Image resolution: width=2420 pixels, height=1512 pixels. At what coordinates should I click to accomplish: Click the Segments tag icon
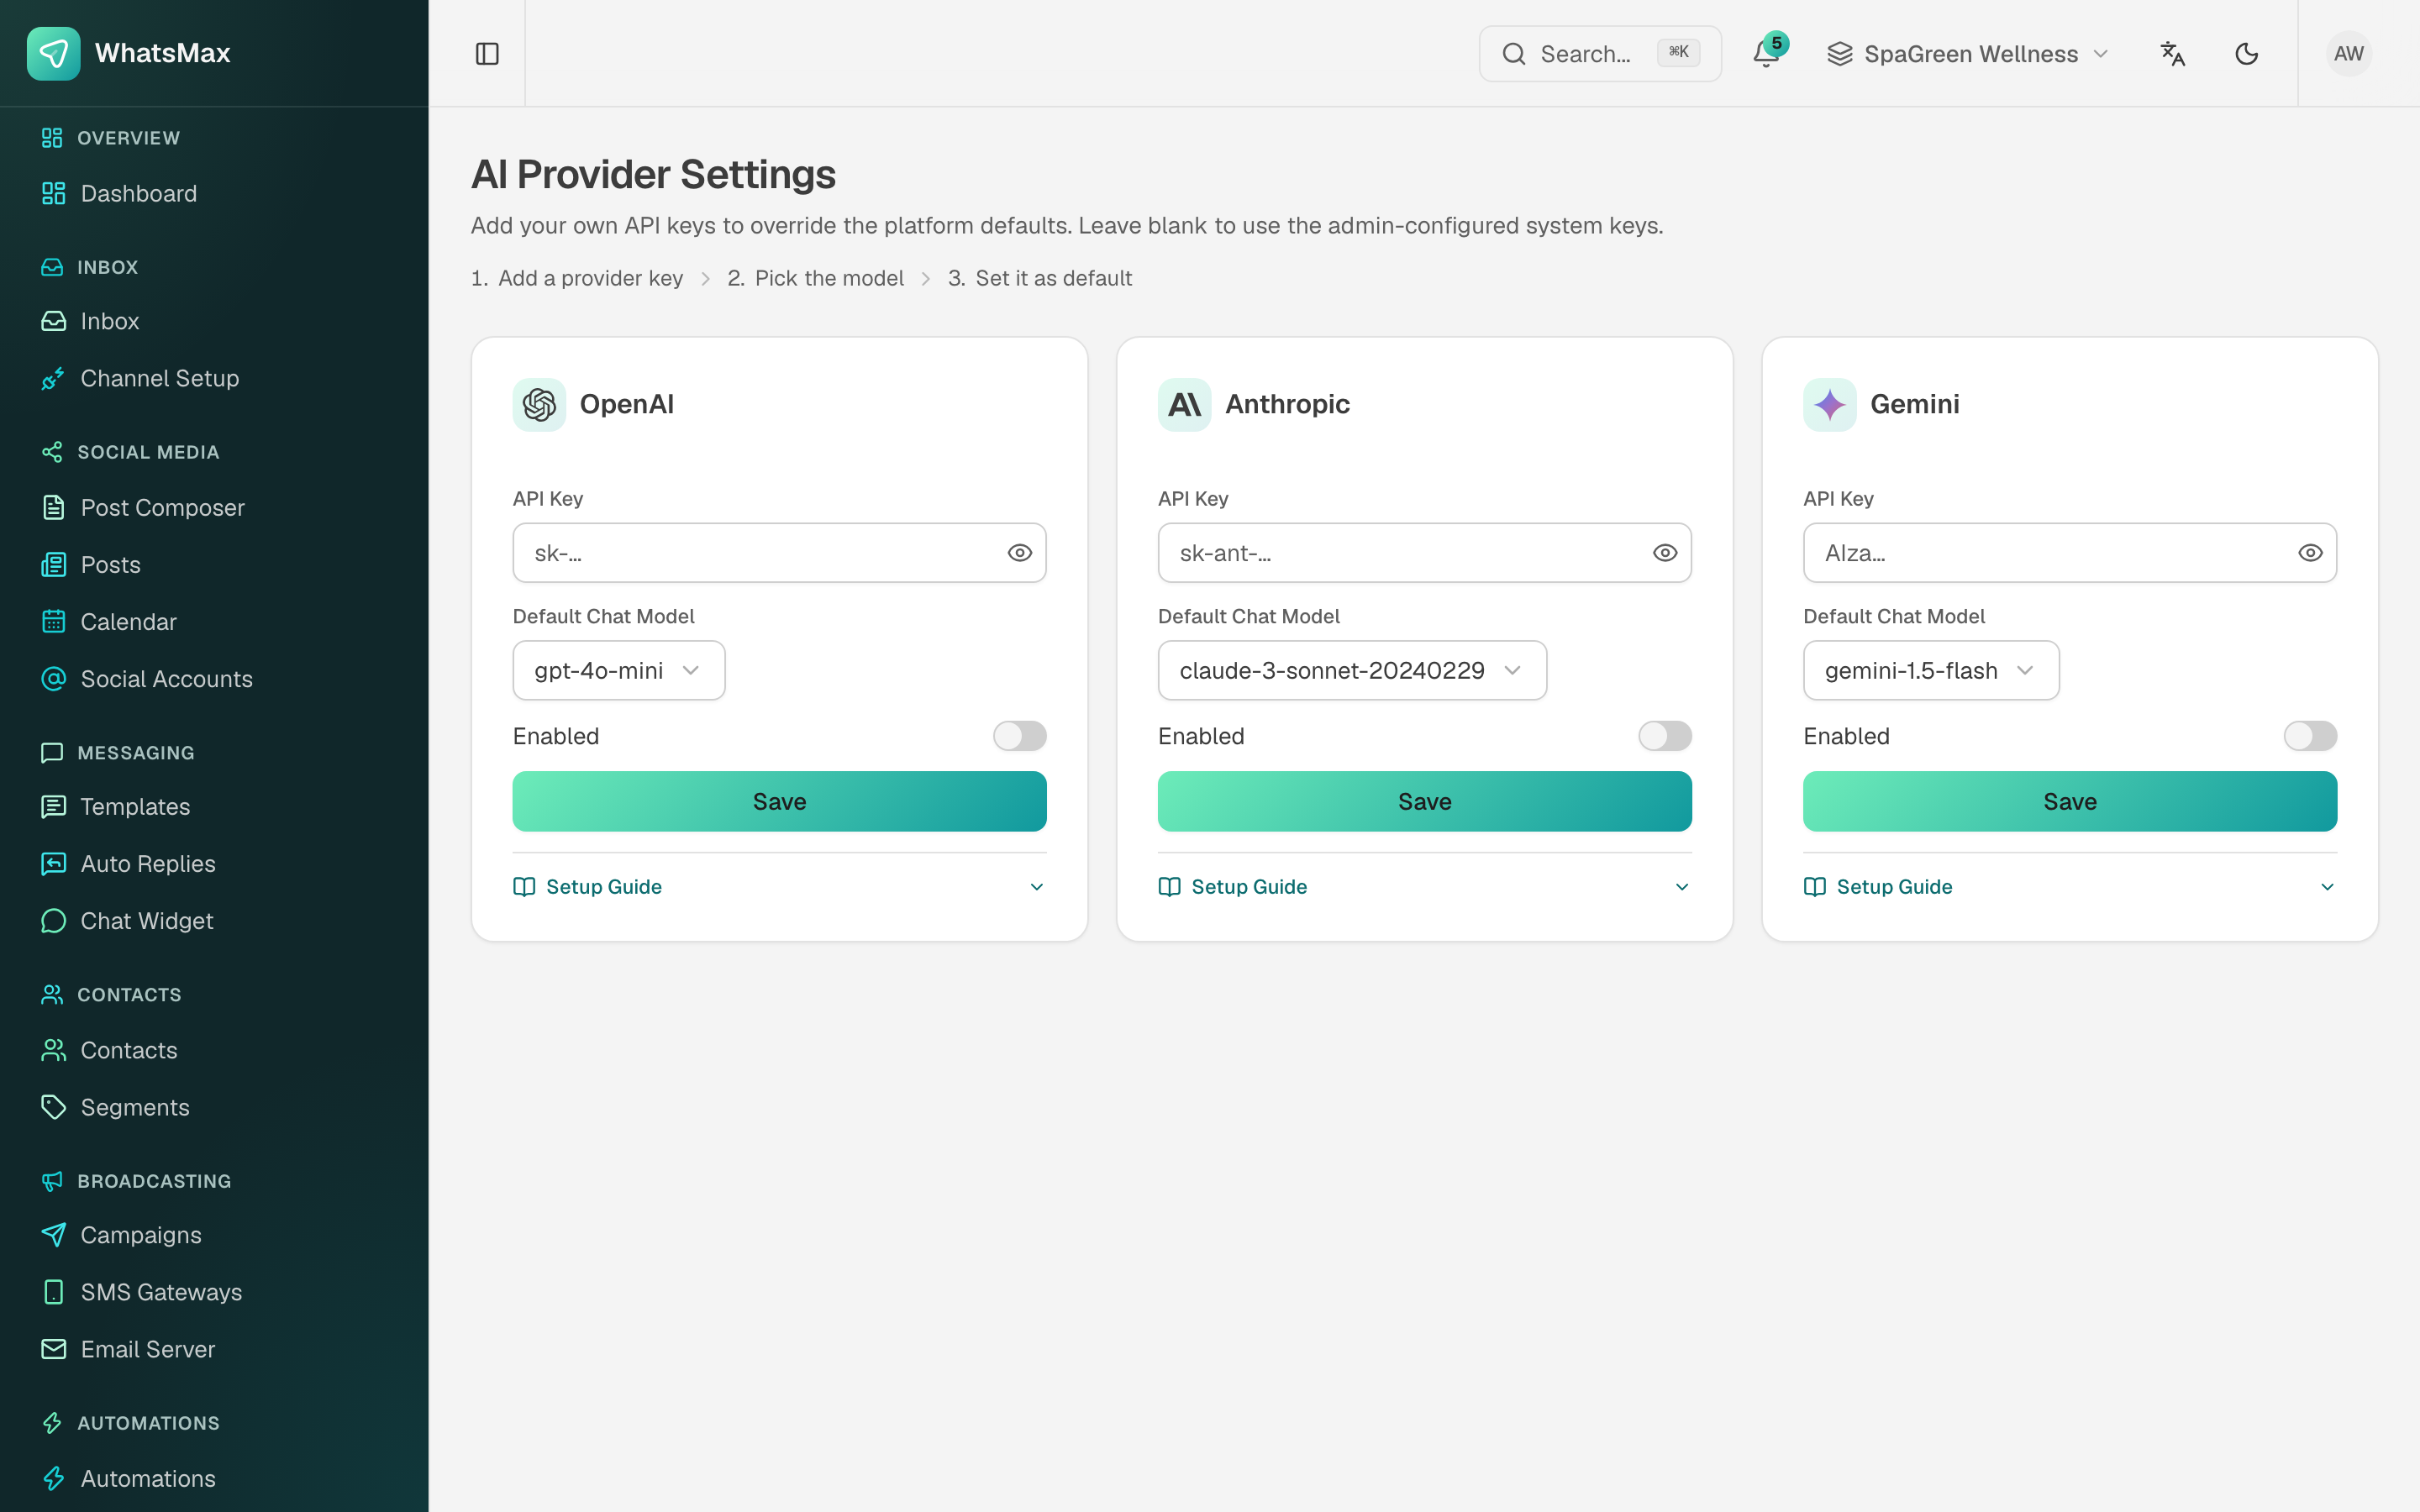click(53, 1108)
